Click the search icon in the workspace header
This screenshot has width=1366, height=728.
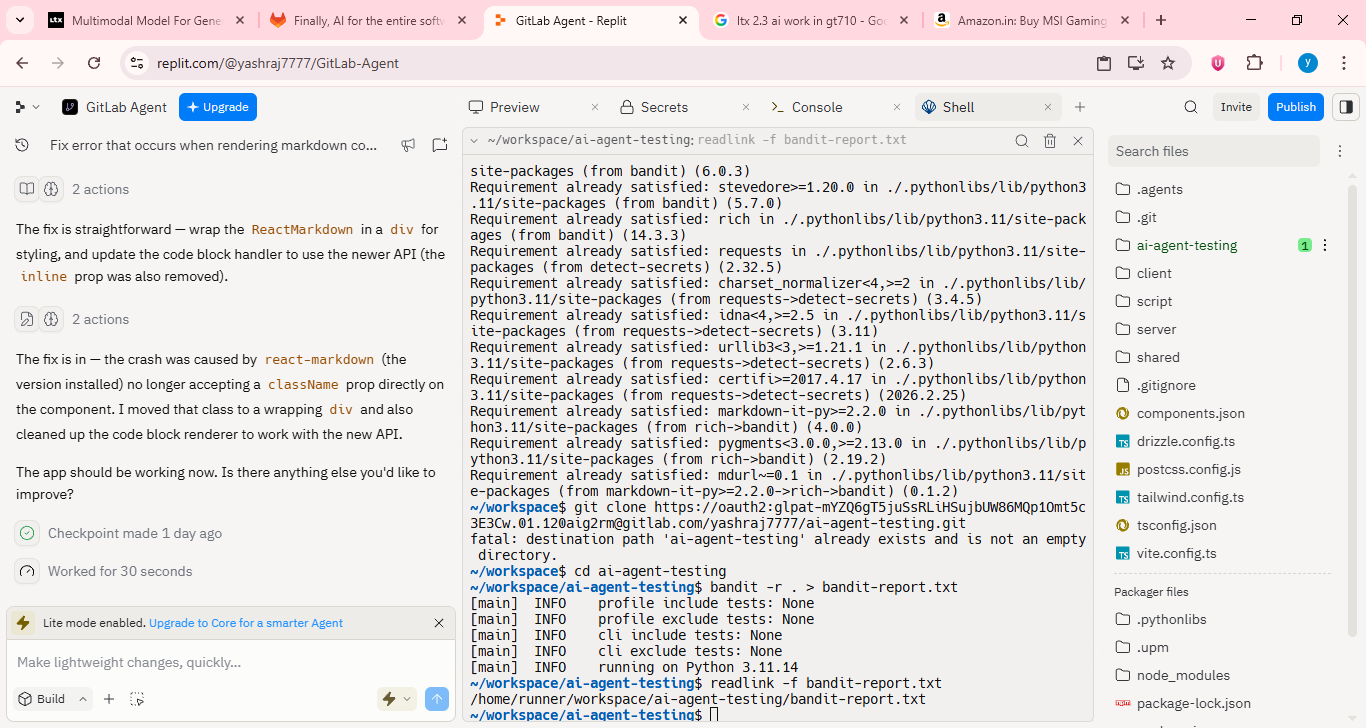[1191, 107]
